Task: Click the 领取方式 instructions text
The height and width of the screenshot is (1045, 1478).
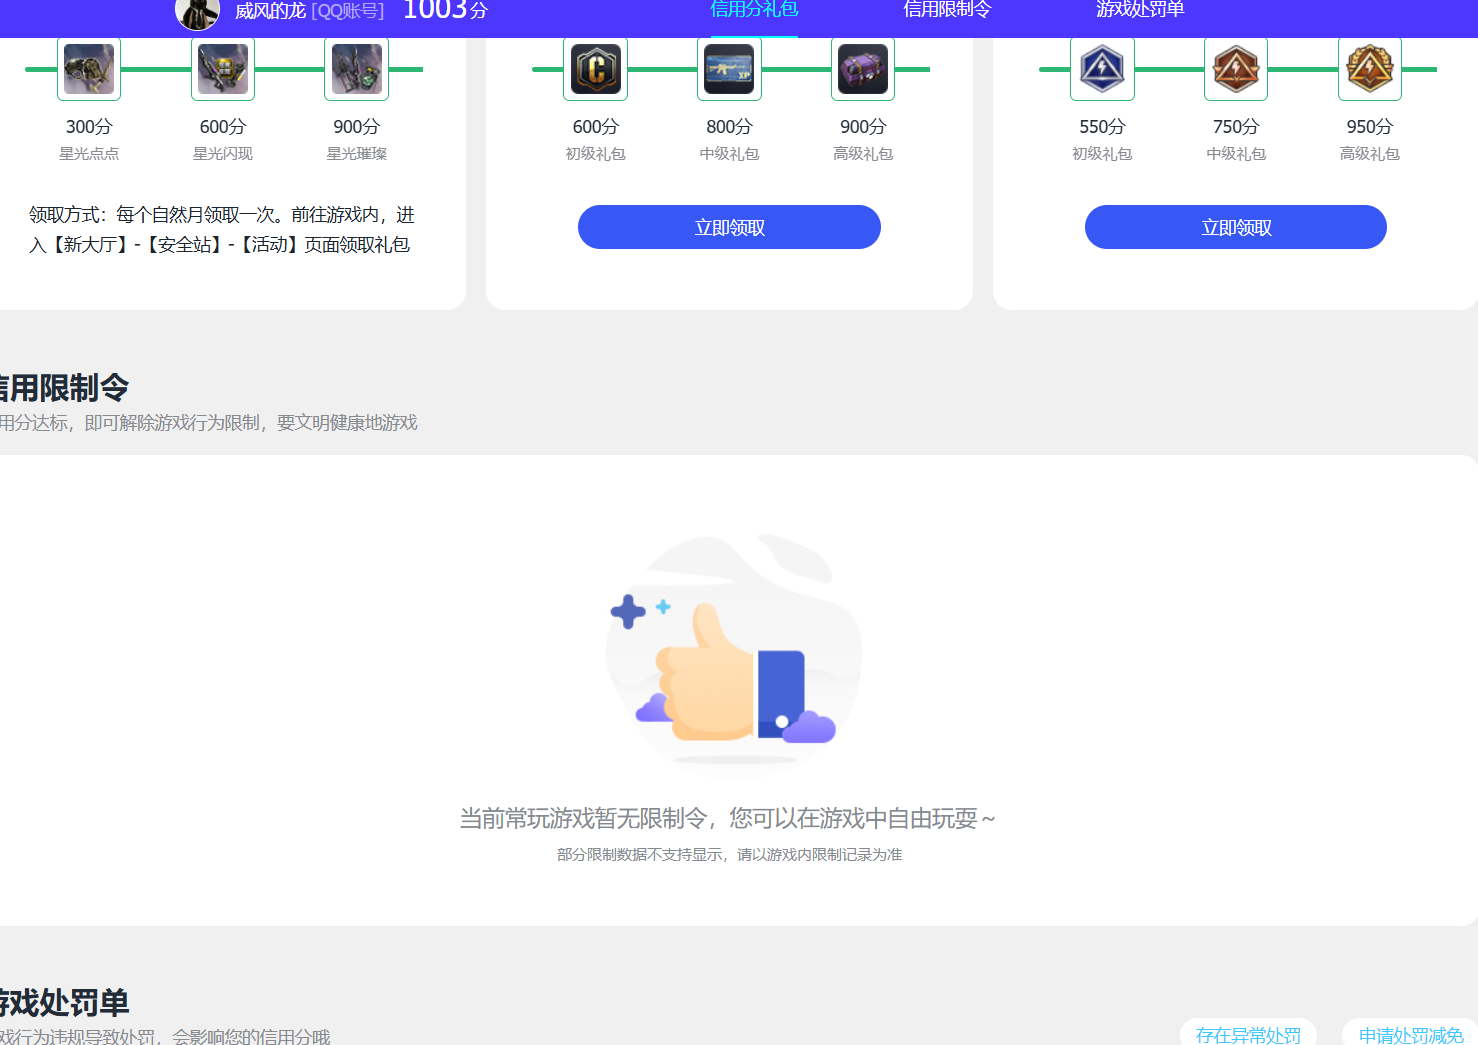Action: click(222, 230)
